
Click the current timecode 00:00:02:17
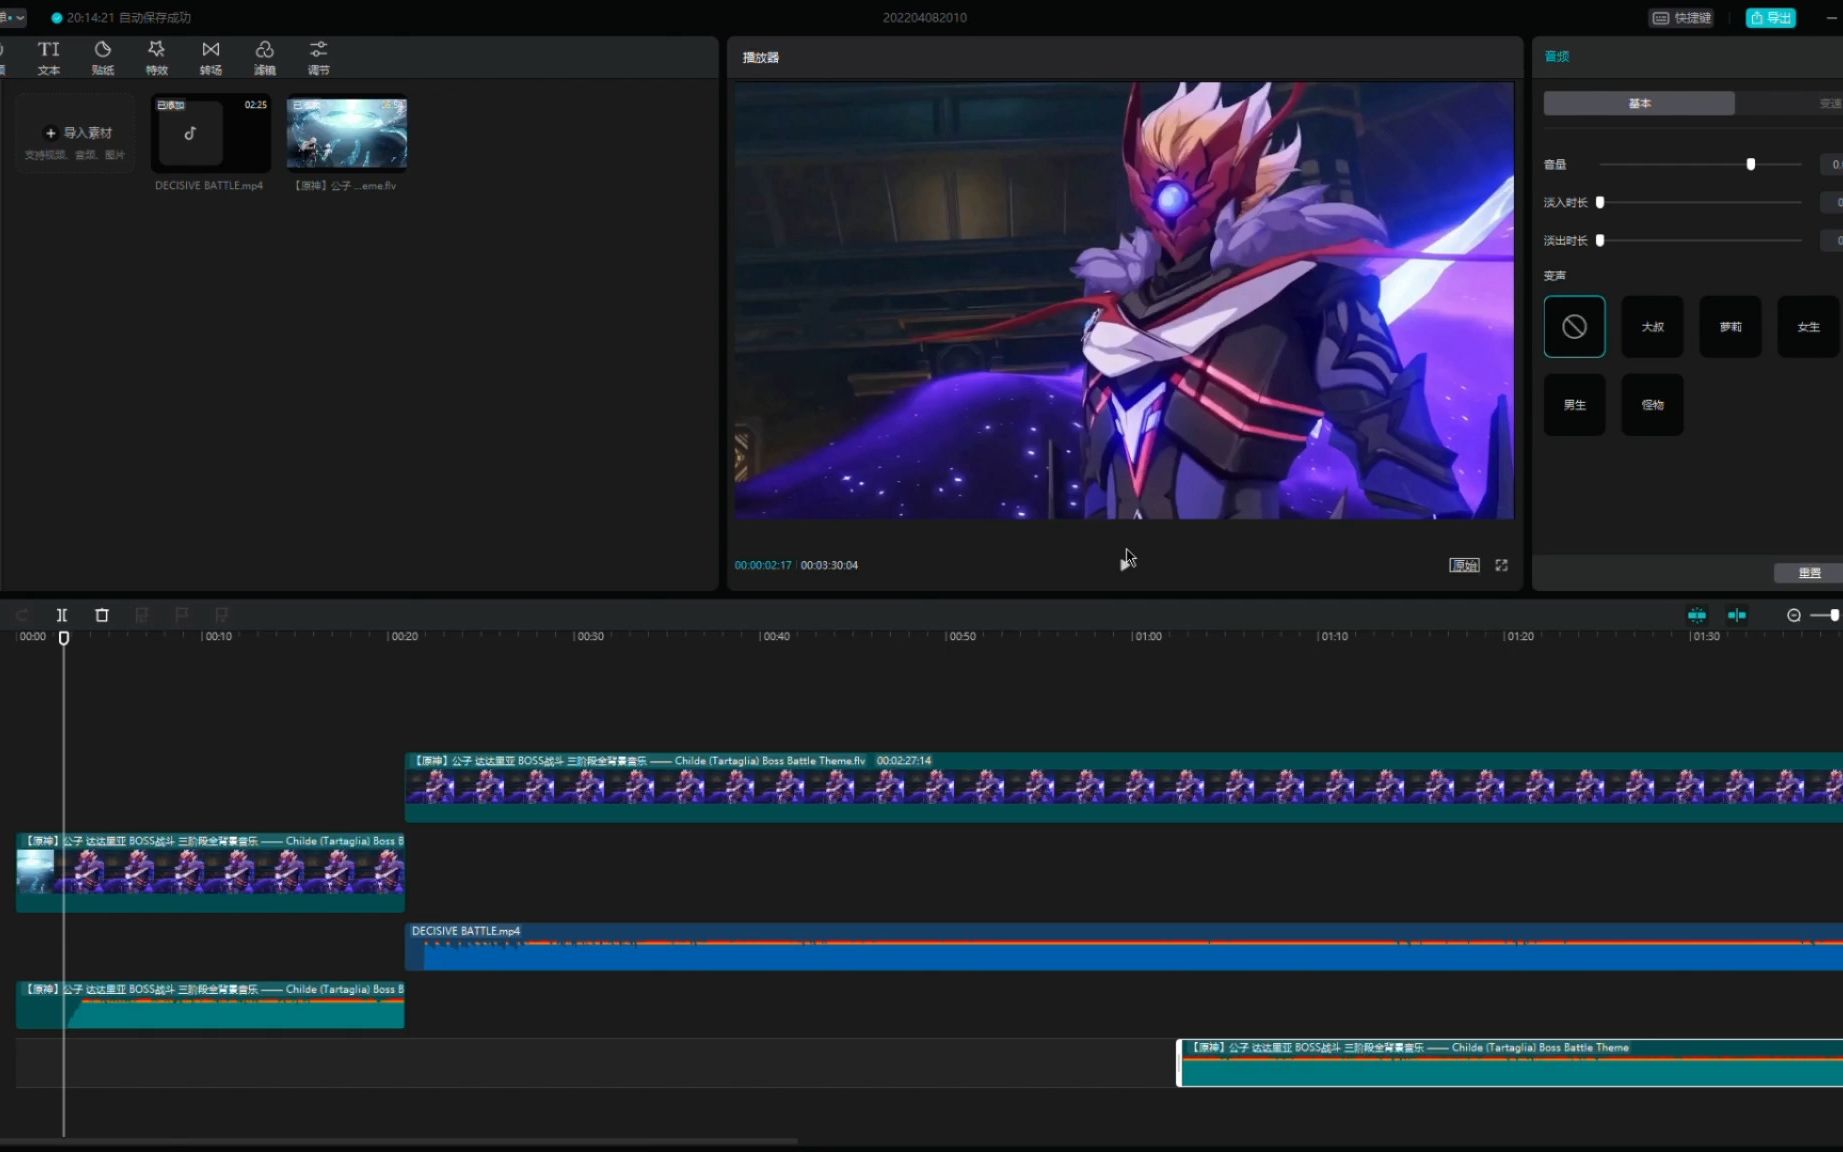tap(763, 565)
